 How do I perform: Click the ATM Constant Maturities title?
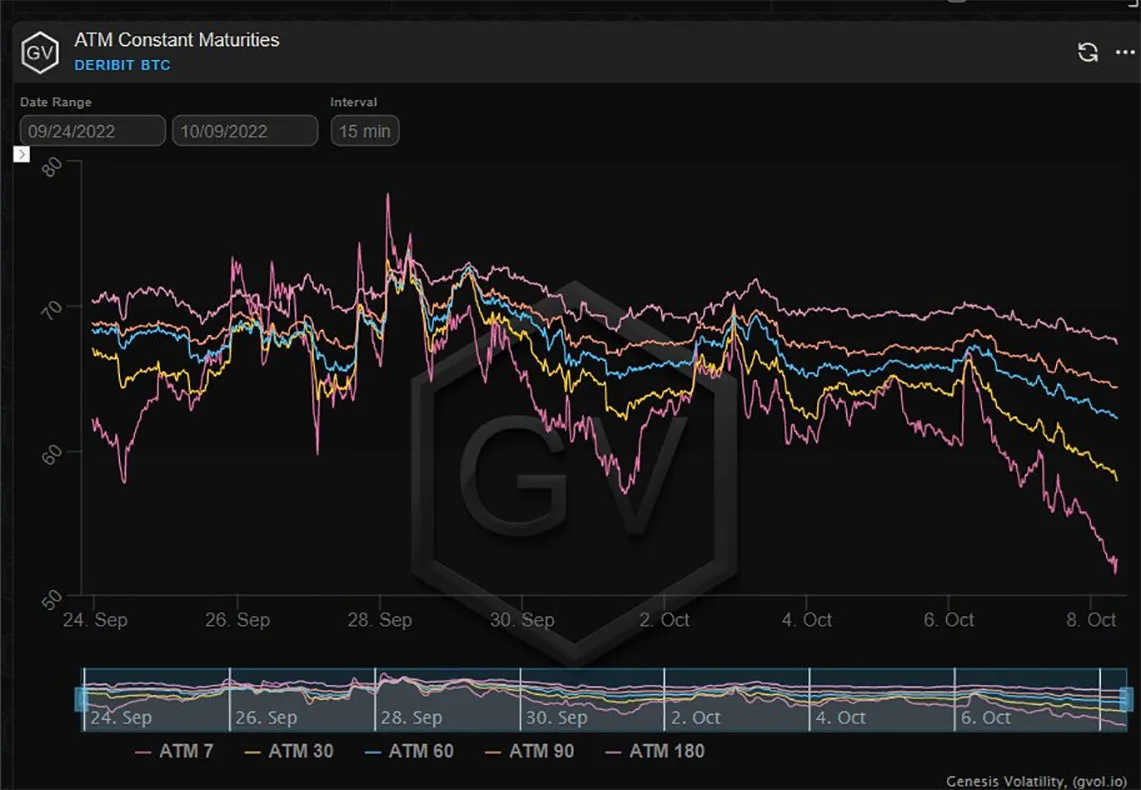pos(177,39)
